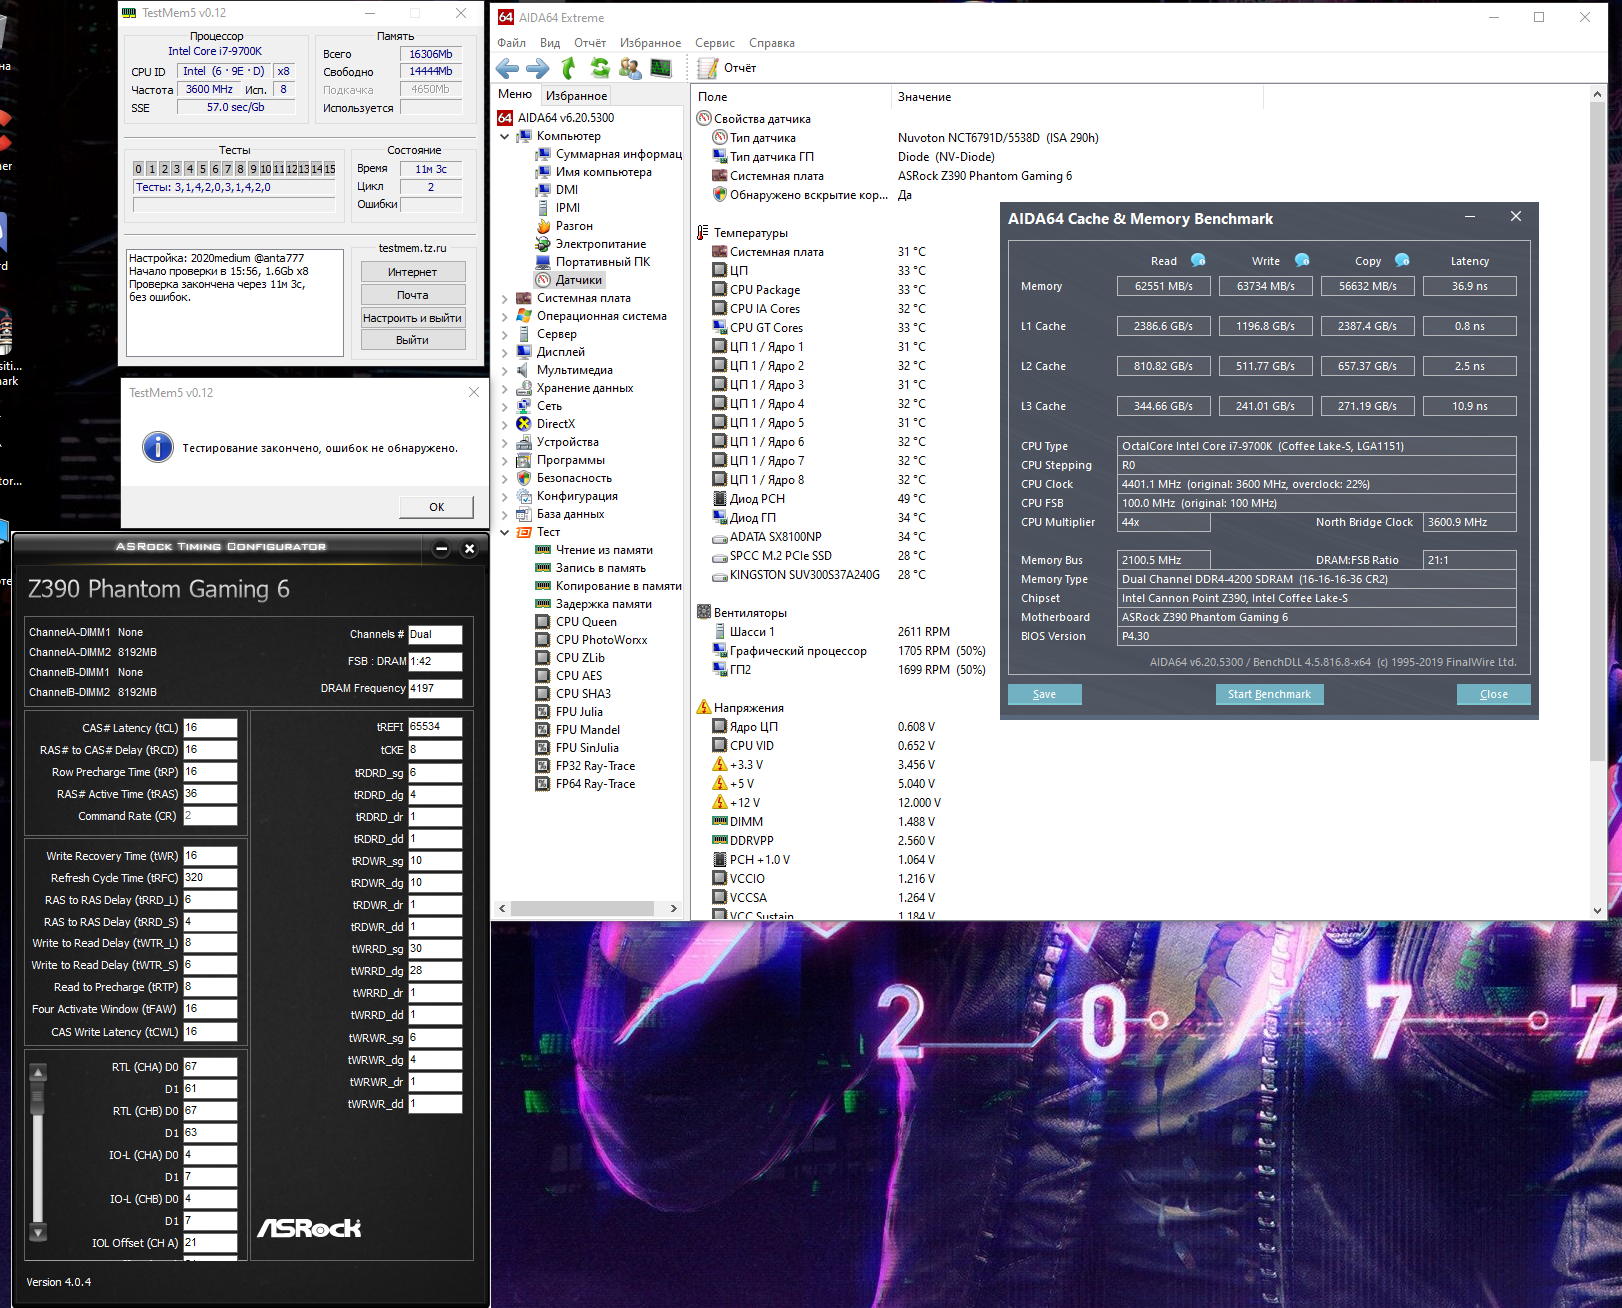Click the Refresh Cycle Time (tRFC) field
Viewport: 1622px width, 1308px height.
[x=210, y=878]
